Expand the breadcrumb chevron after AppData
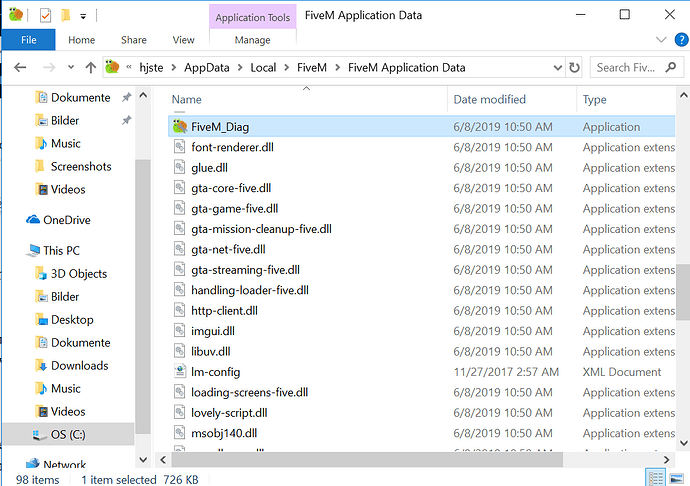 [240, 68]
